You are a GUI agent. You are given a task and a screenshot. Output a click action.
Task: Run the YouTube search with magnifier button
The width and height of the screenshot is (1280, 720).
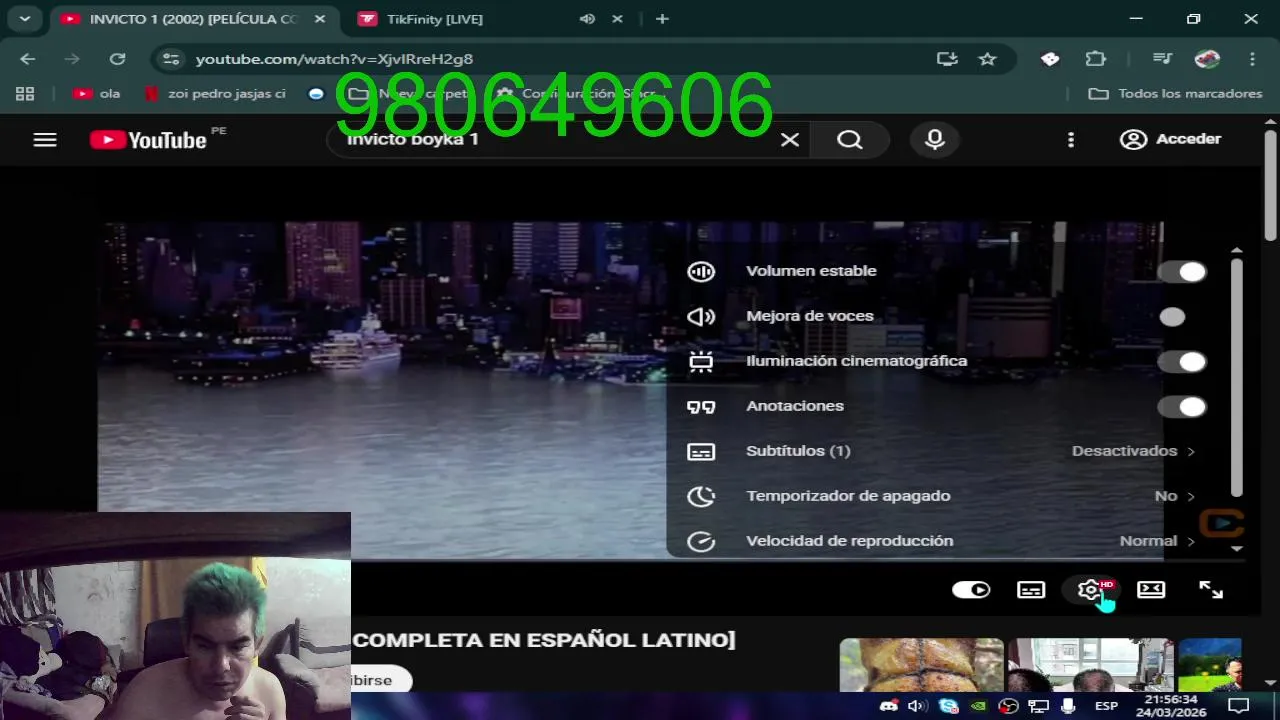(850, 140)
